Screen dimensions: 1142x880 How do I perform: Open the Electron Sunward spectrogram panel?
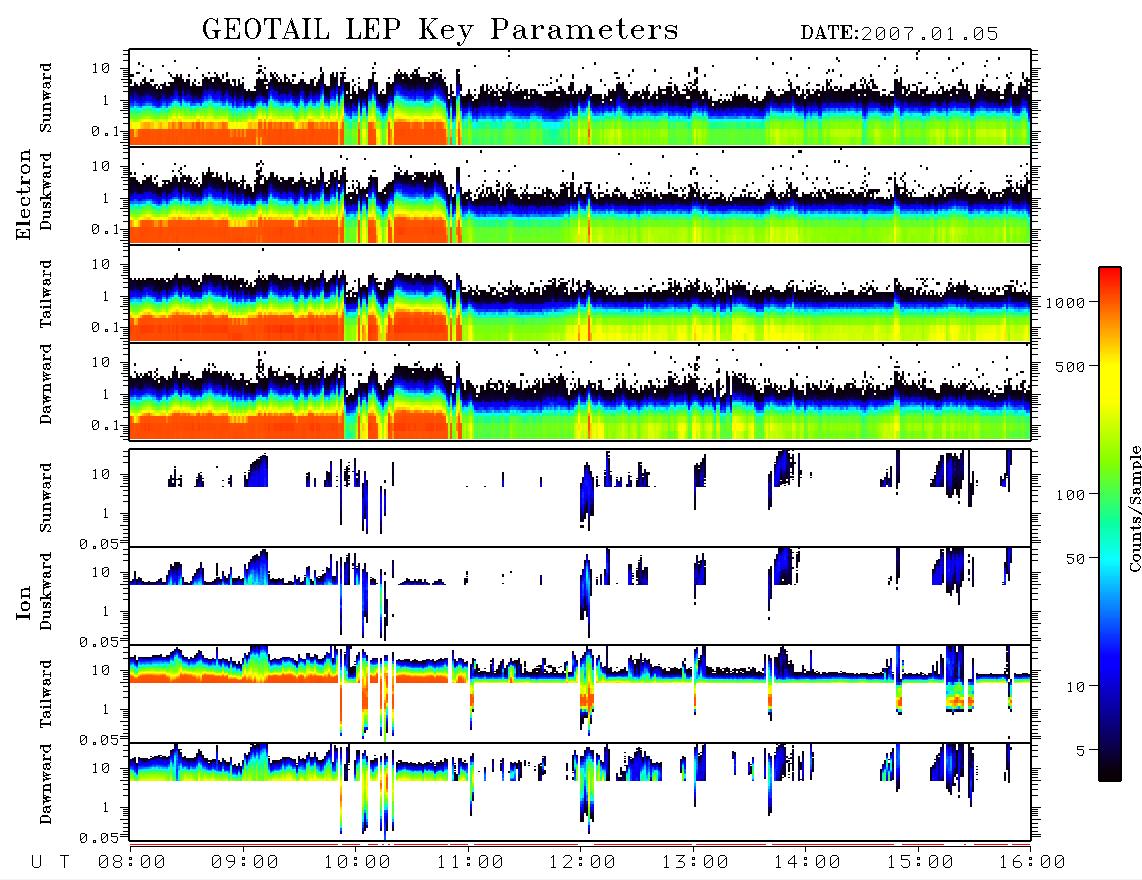[x=580, y=98]
